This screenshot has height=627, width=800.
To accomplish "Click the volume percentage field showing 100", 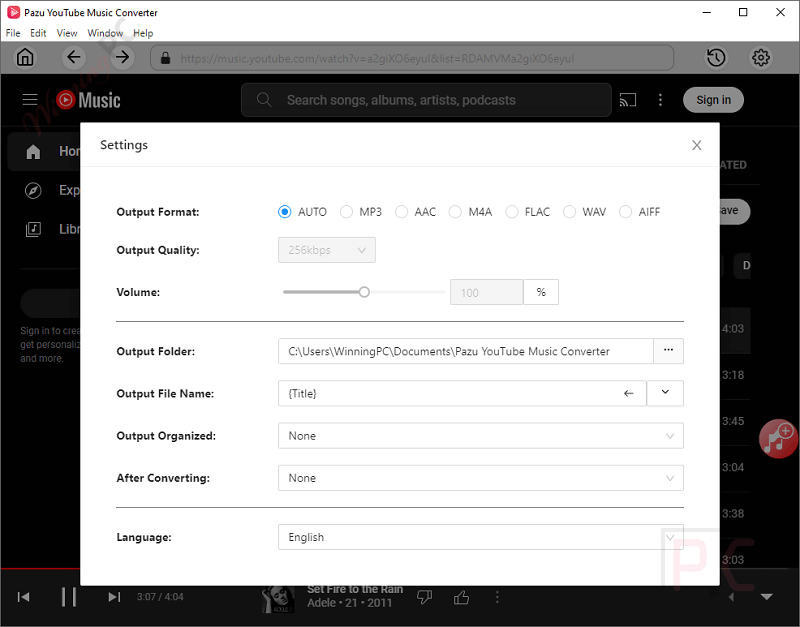I will [486, 292].
